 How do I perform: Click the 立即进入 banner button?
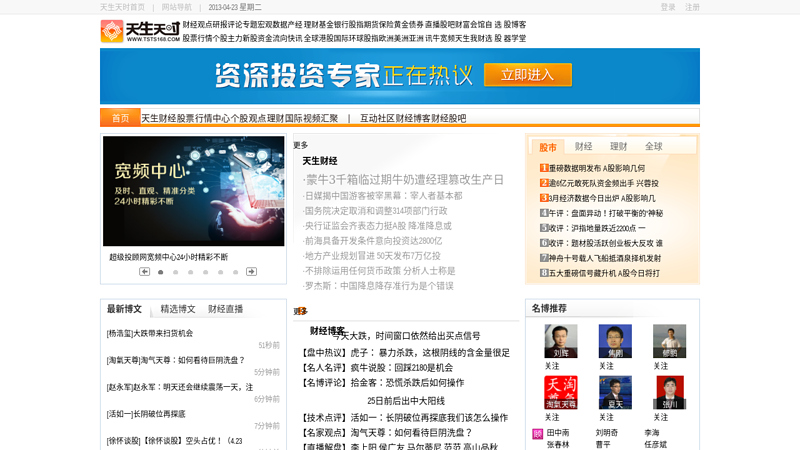click(528, 74)
